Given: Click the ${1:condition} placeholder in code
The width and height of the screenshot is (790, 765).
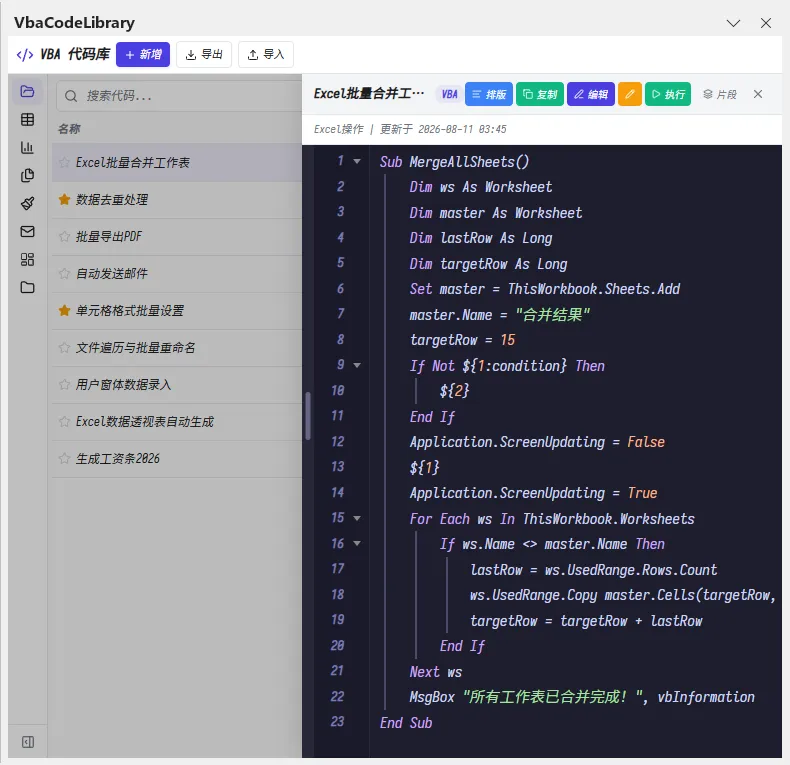Looking at the screenshot, I should click(514, 366).
